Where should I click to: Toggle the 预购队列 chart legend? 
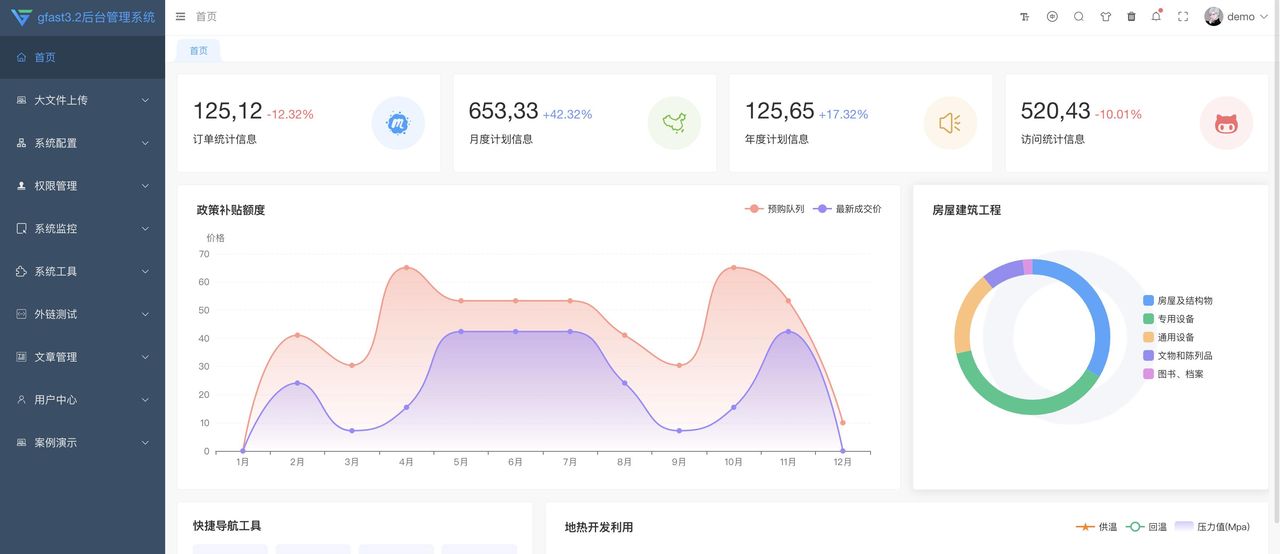tap(775, 209)
